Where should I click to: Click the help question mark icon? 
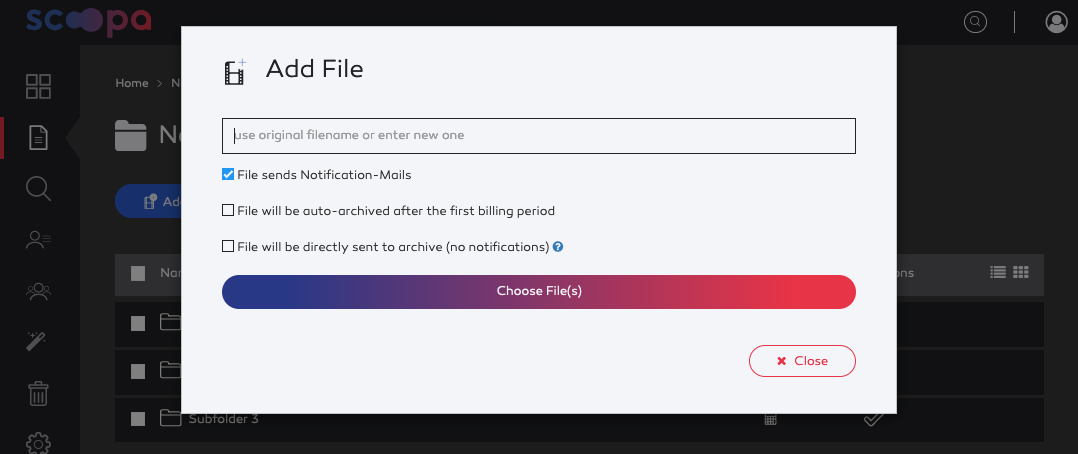click(558, 246)
